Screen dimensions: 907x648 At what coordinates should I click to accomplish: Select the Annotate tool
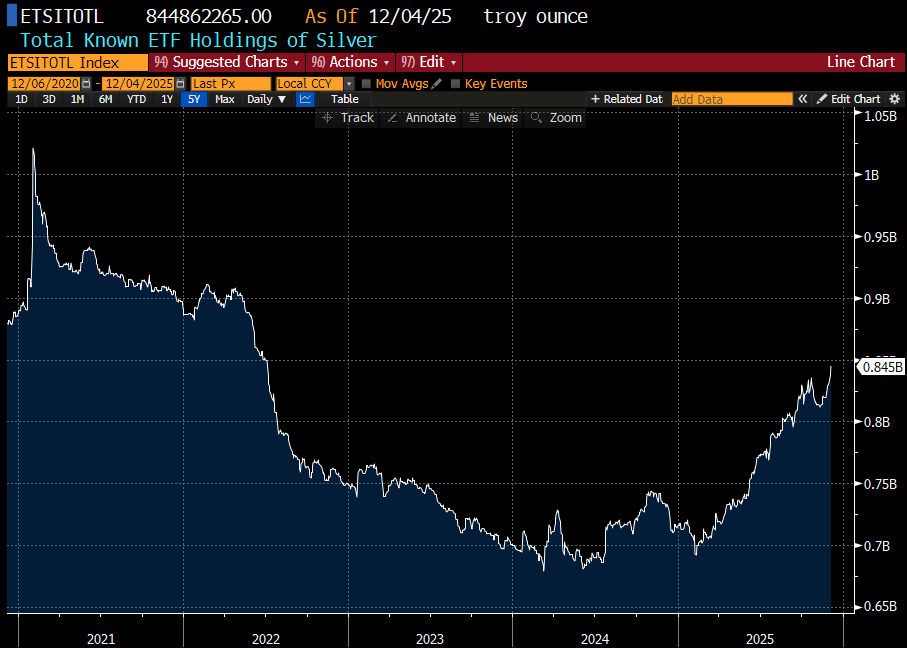pos(421,118)
